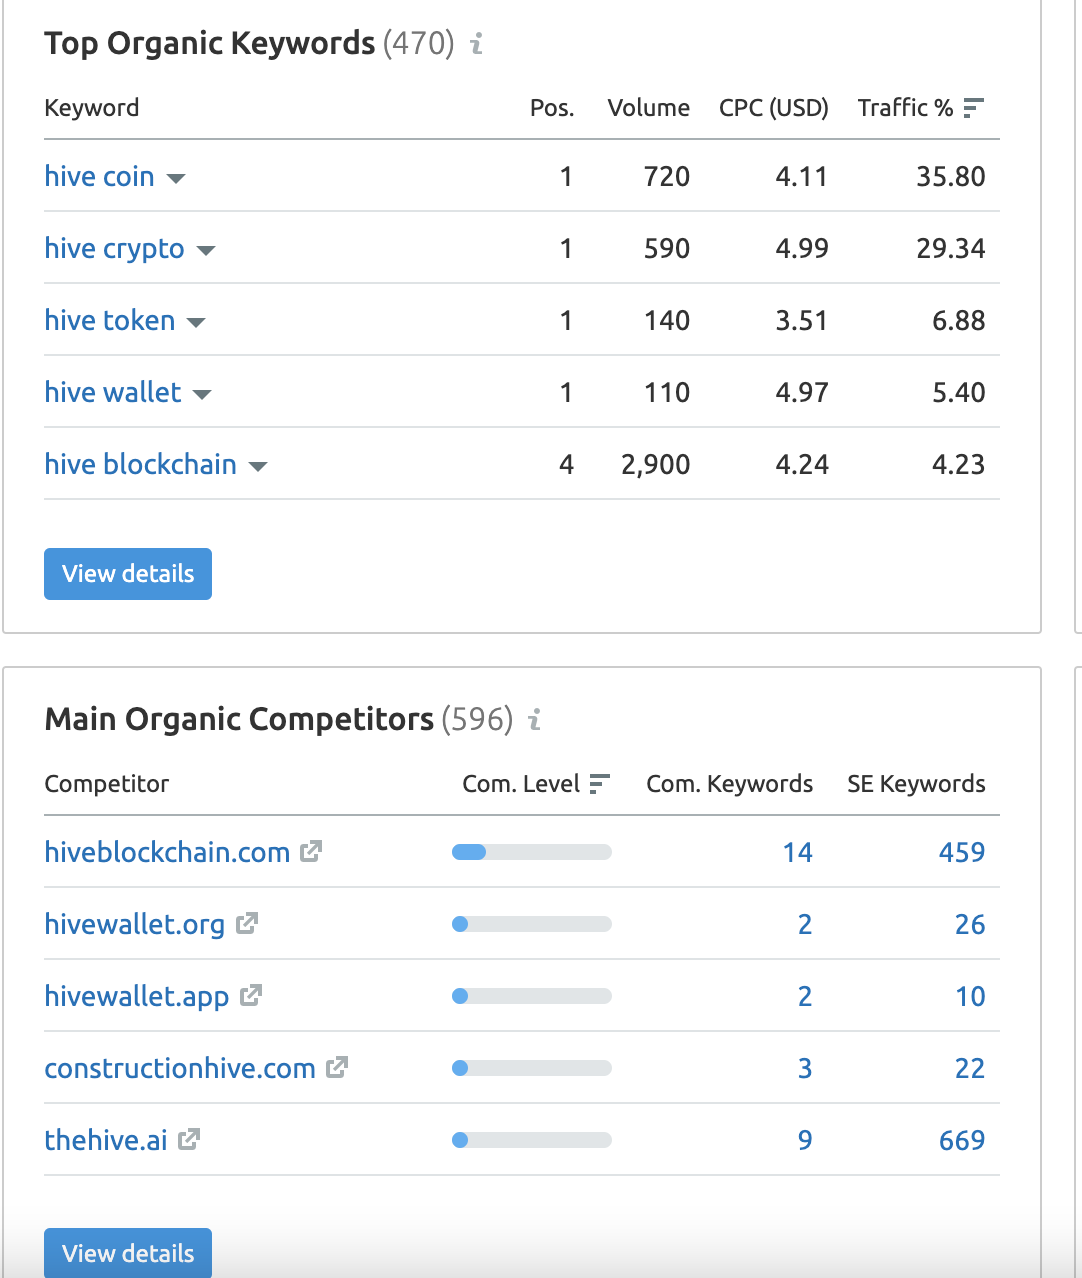Click the SE Keywords column header

pyautogui.click(x=917, y=784)
